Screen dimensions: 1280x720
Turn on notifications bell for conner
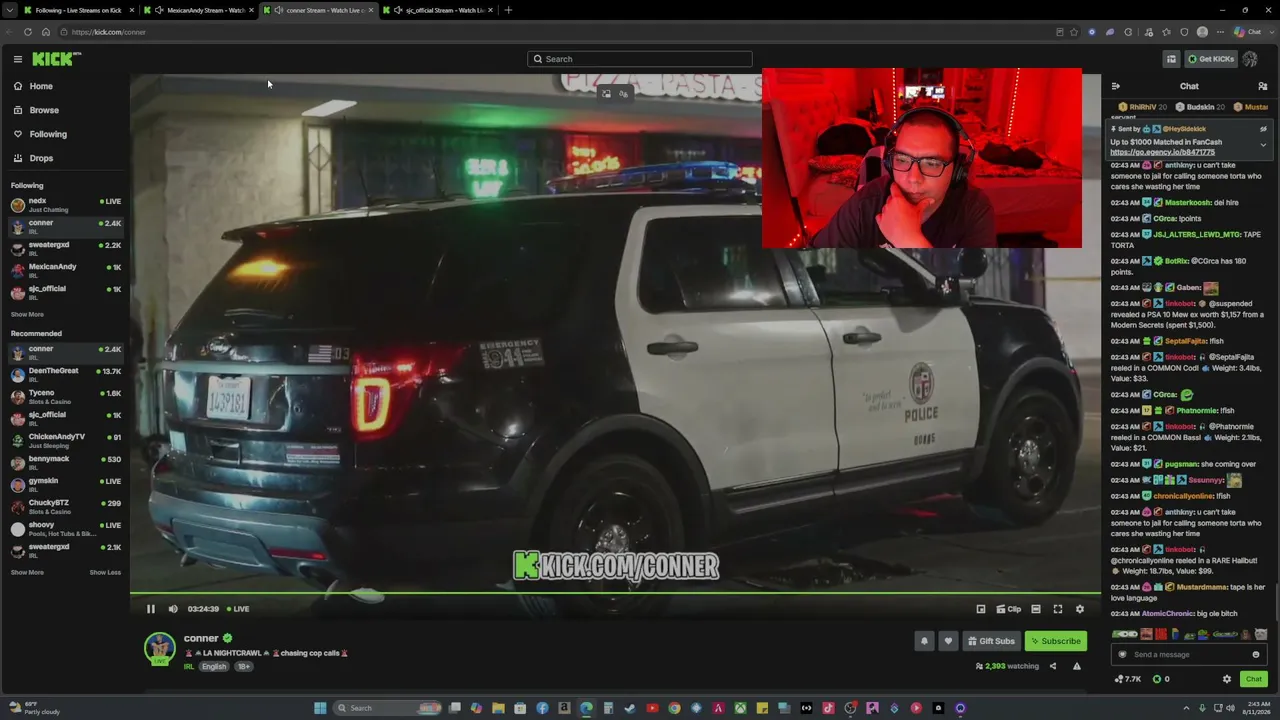click(924, 641)
